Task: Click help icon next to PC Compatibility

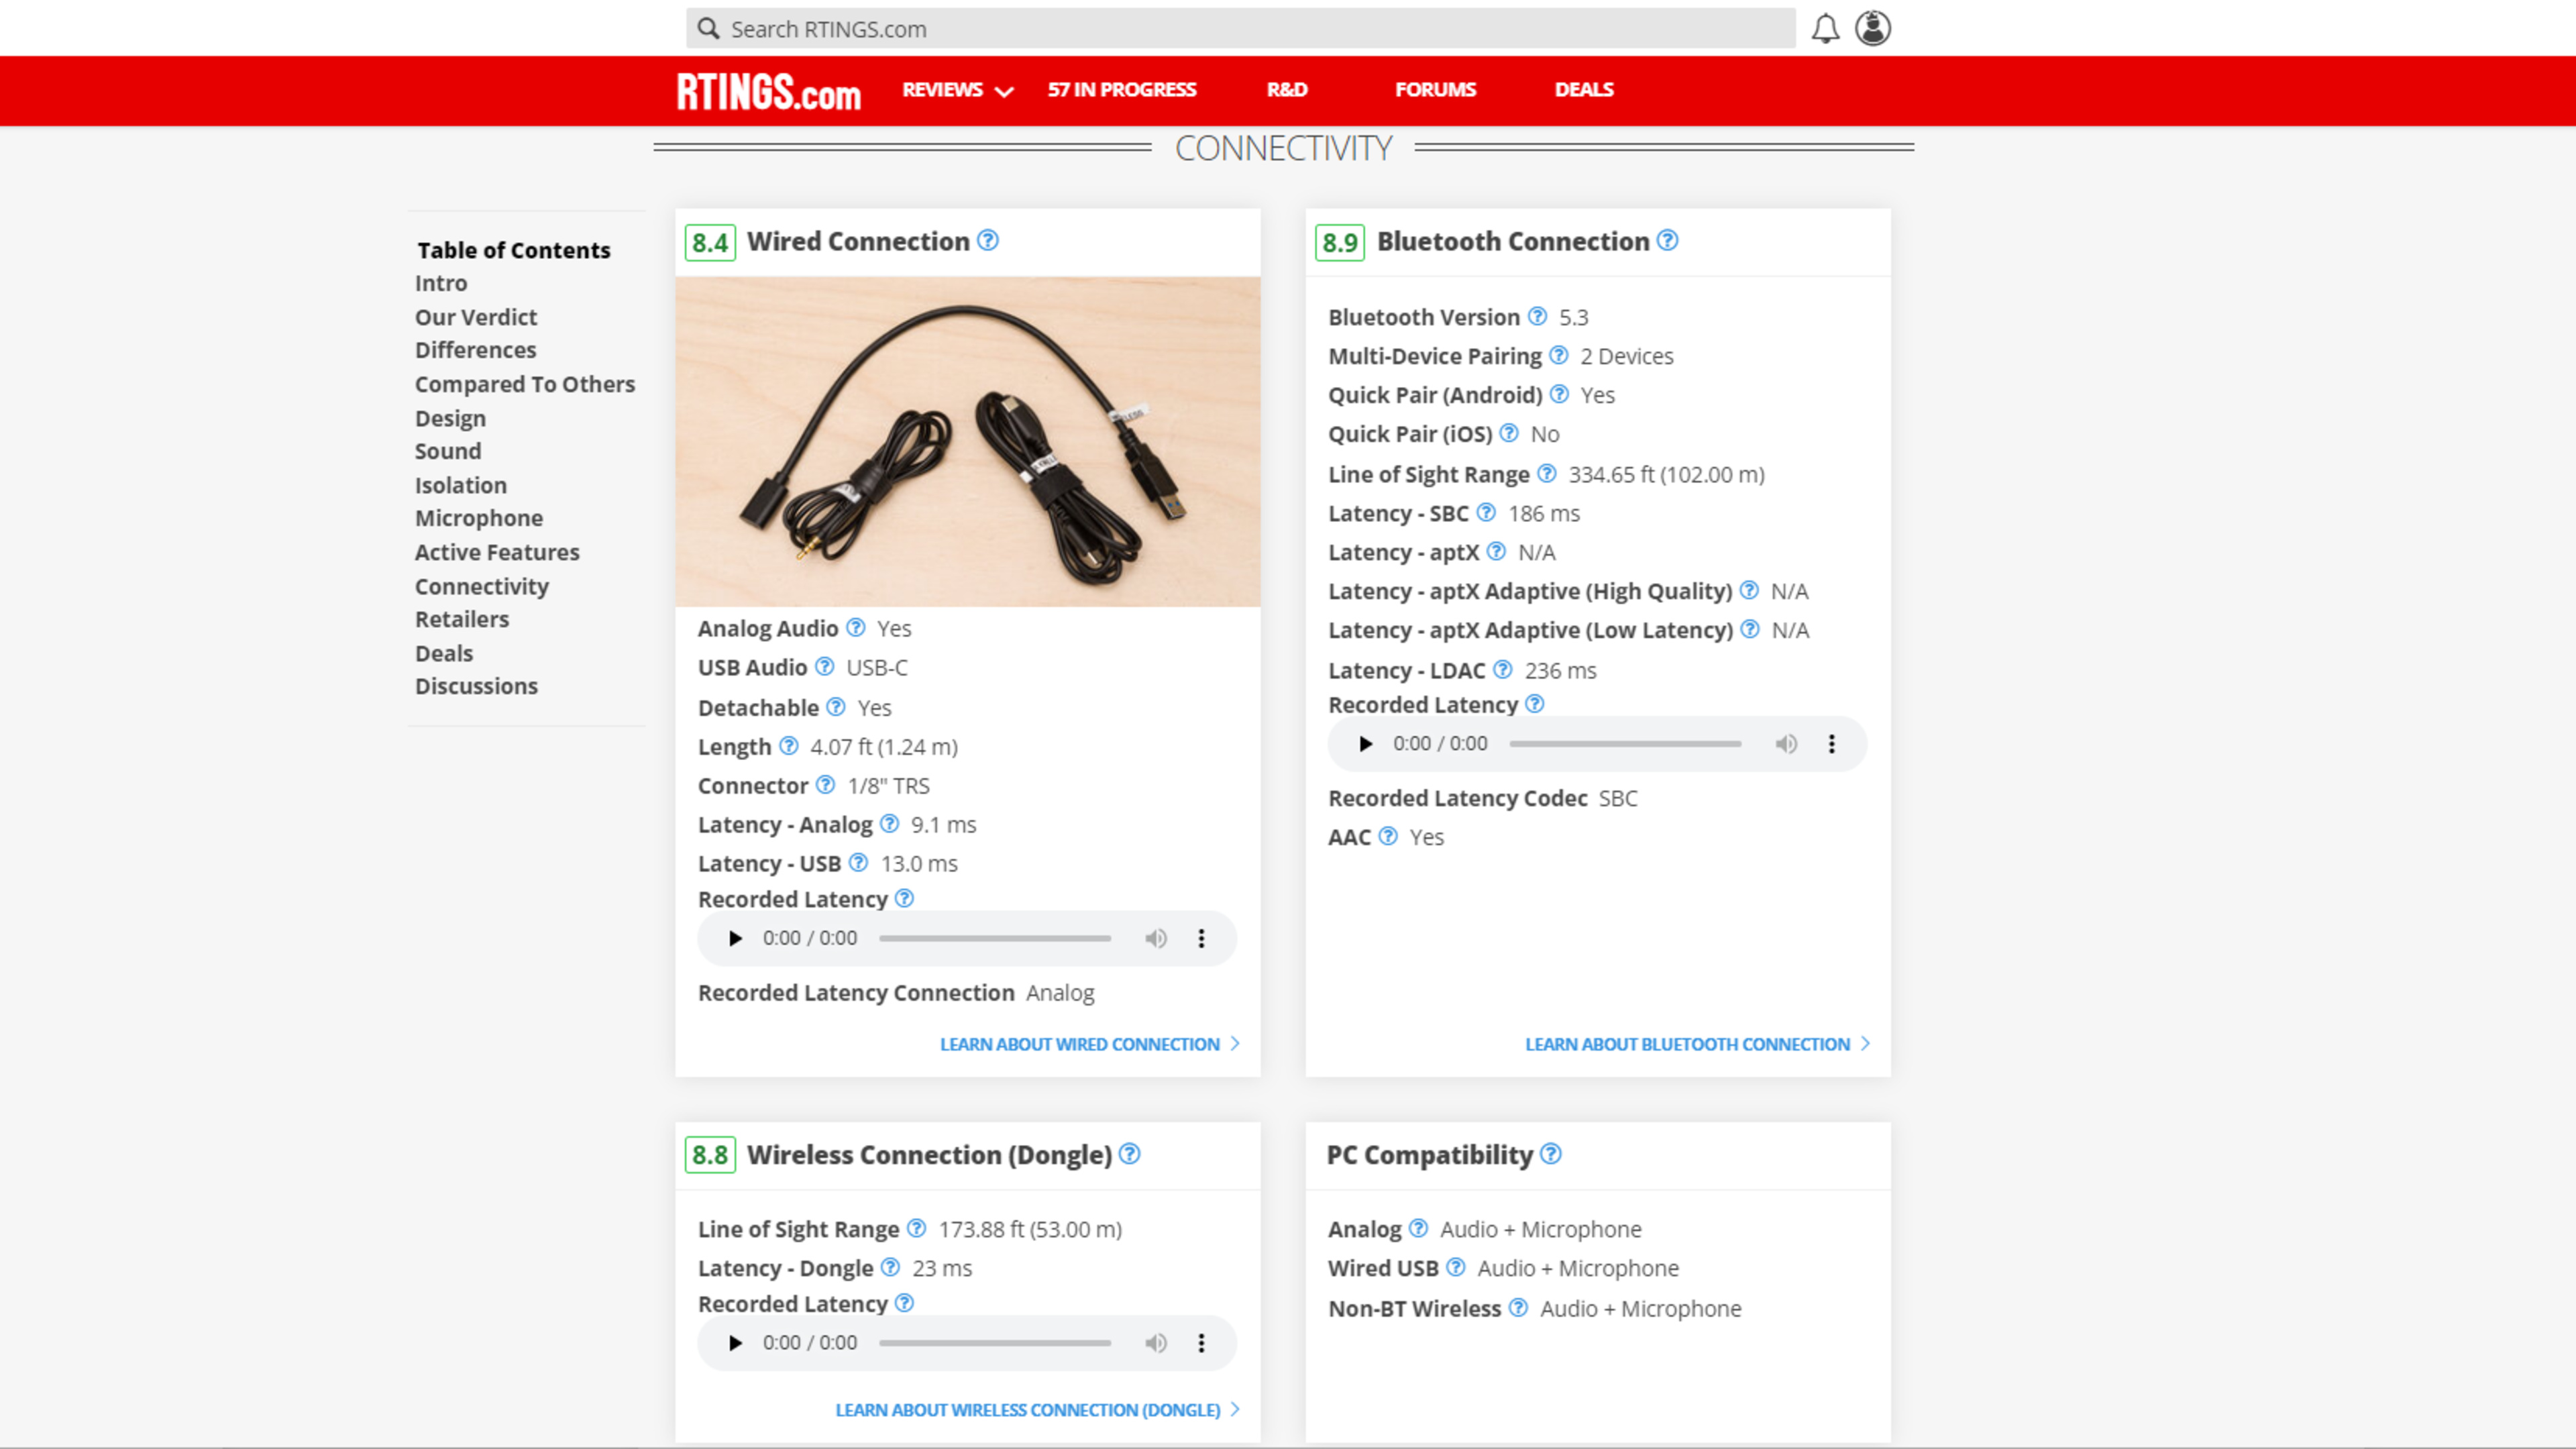Action: coord(1551,1154)
